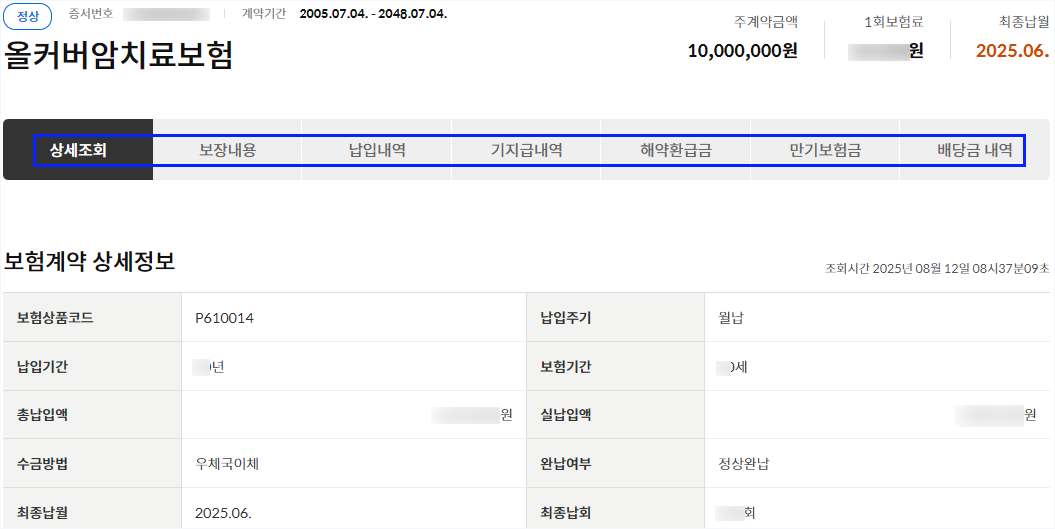Click the 10,000,000원 main contract amount
Viewport: 1055px width, 529px height.
point(743,50)
